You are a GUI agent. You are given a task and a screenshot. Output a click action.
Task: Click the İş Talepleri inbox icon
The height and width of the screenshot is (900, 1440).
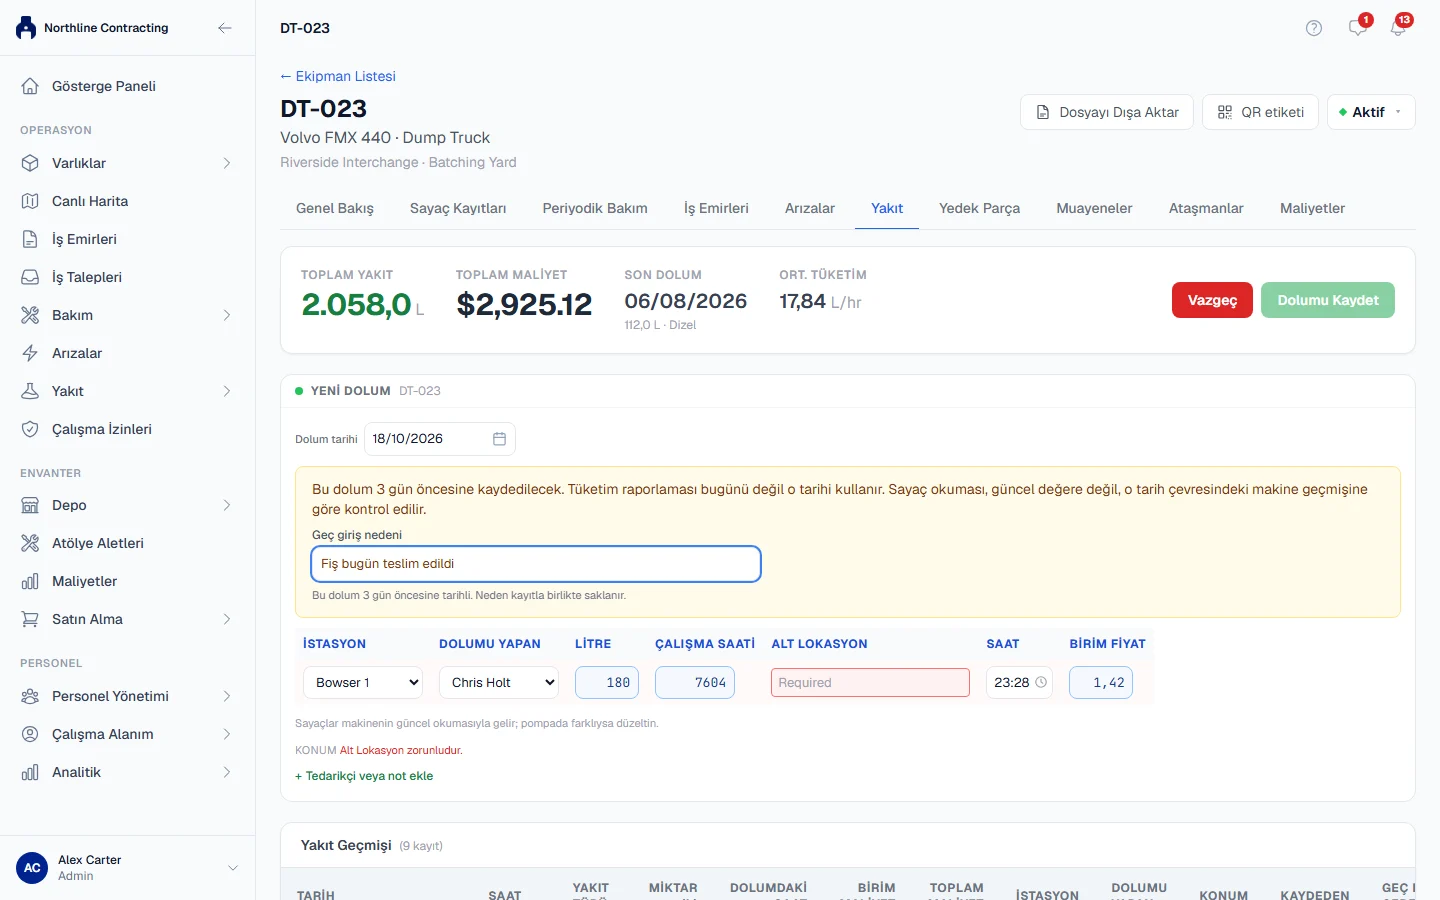tap(30, 277)
